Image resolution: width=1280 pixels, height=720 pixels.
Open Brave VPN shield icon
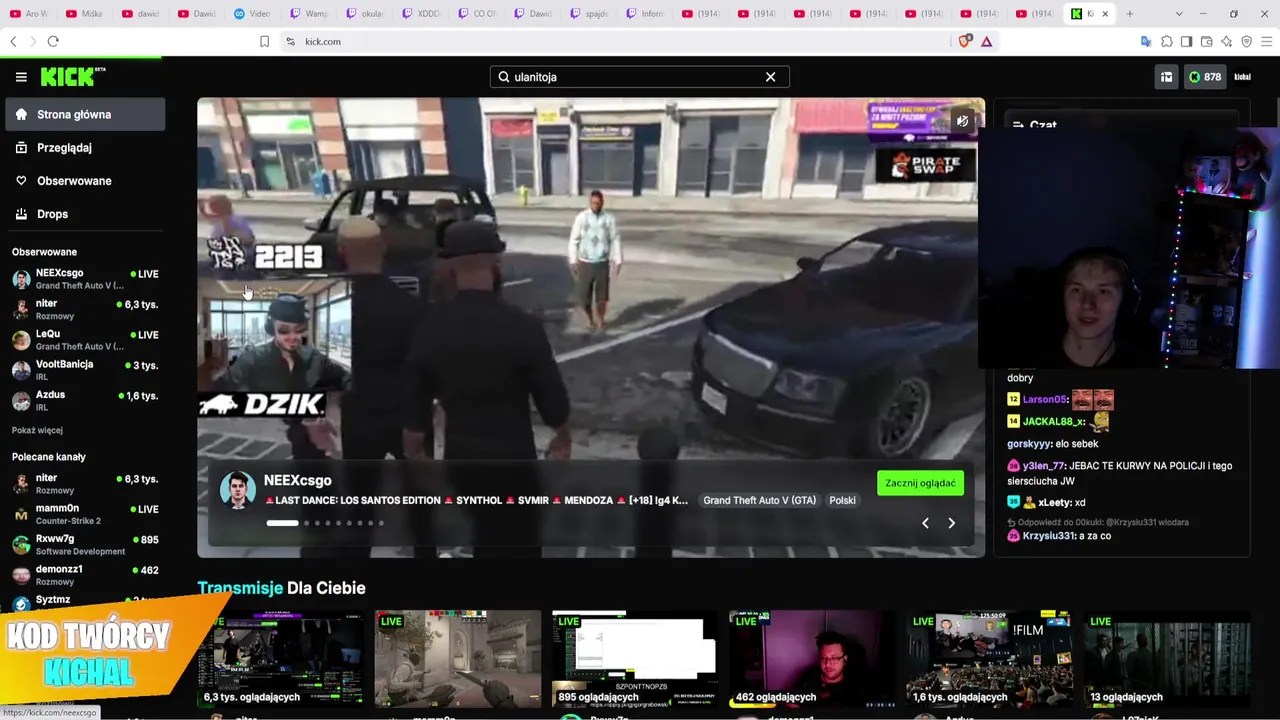1246,41
